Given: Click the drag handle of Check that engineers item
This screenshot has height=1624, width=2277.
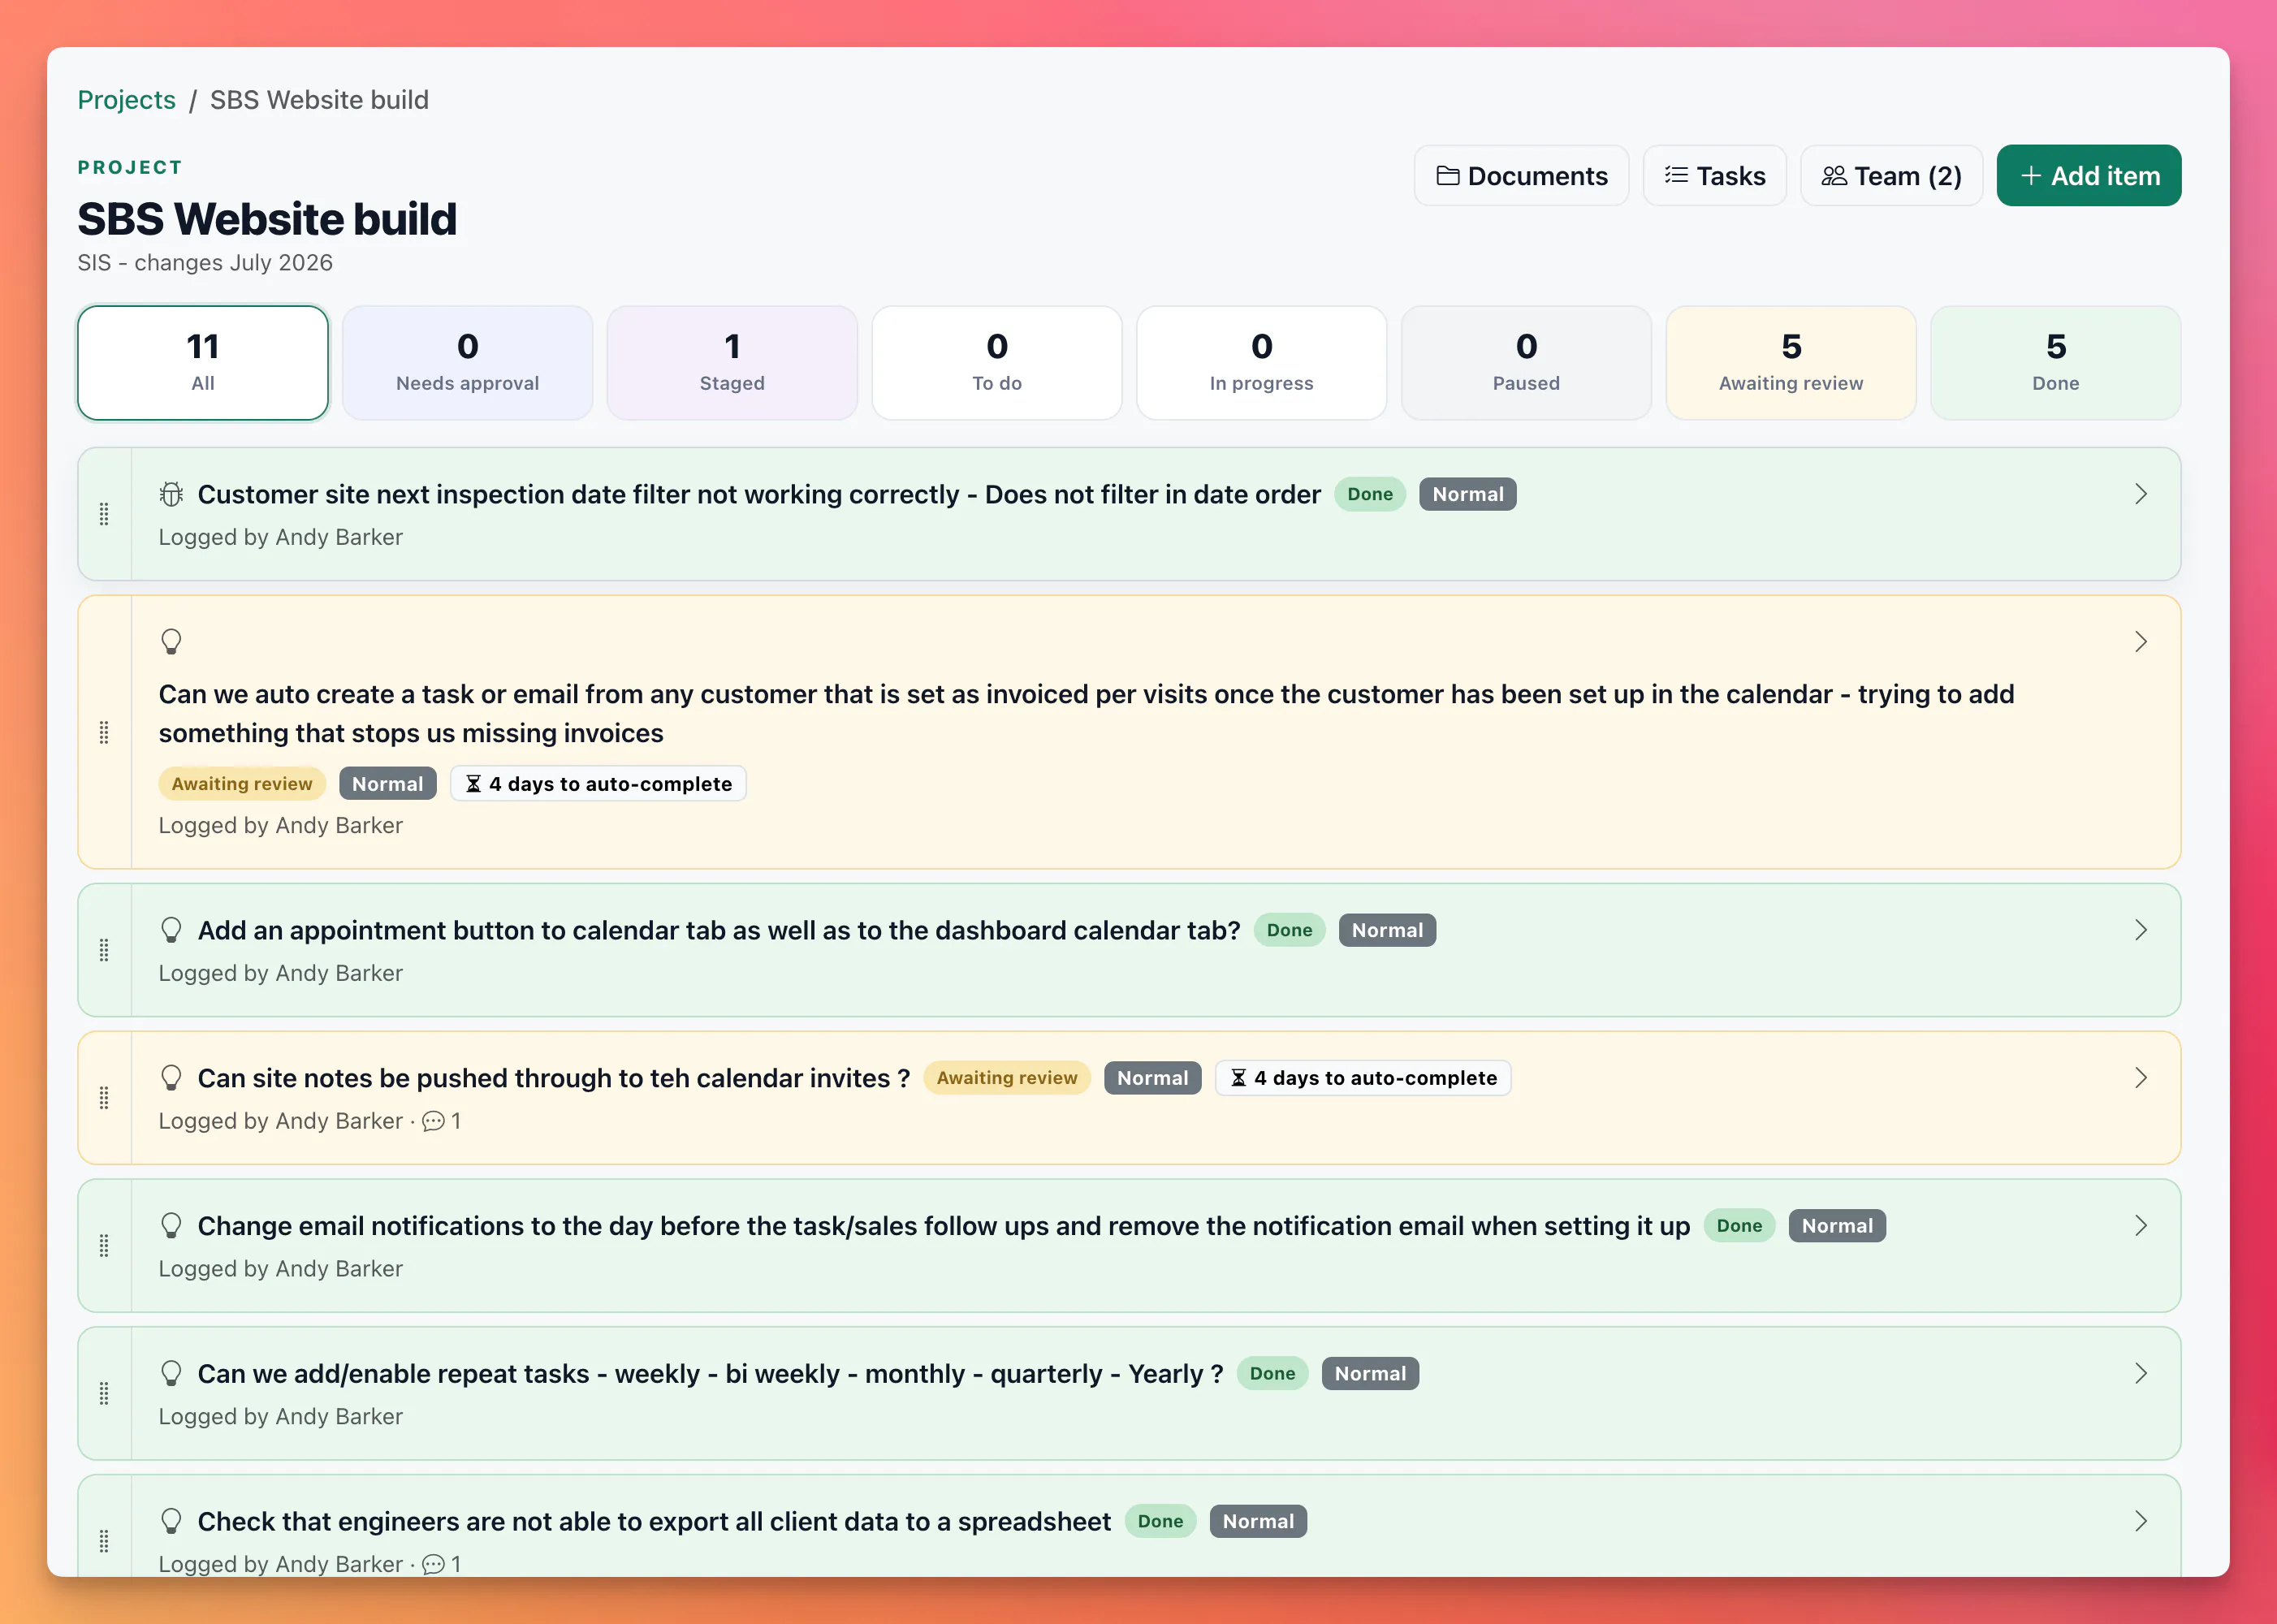Looking at the screenshot, I should 104,1541.
